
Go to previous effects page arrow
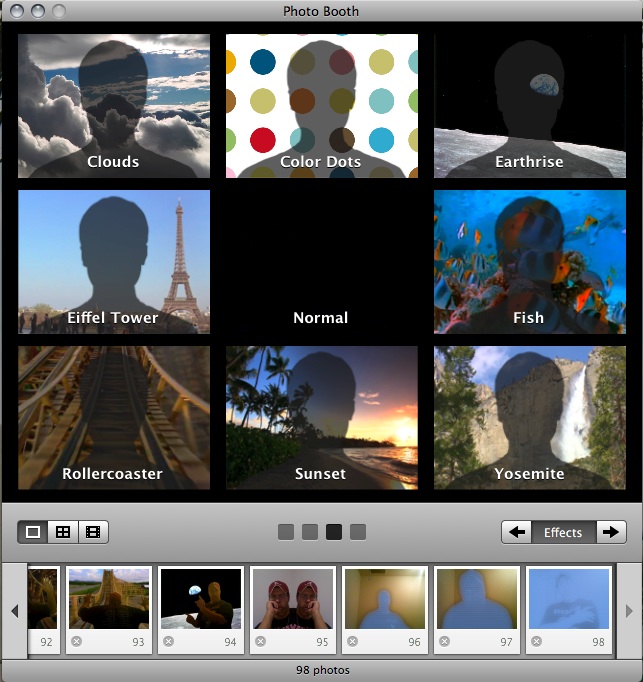(517, 532)
